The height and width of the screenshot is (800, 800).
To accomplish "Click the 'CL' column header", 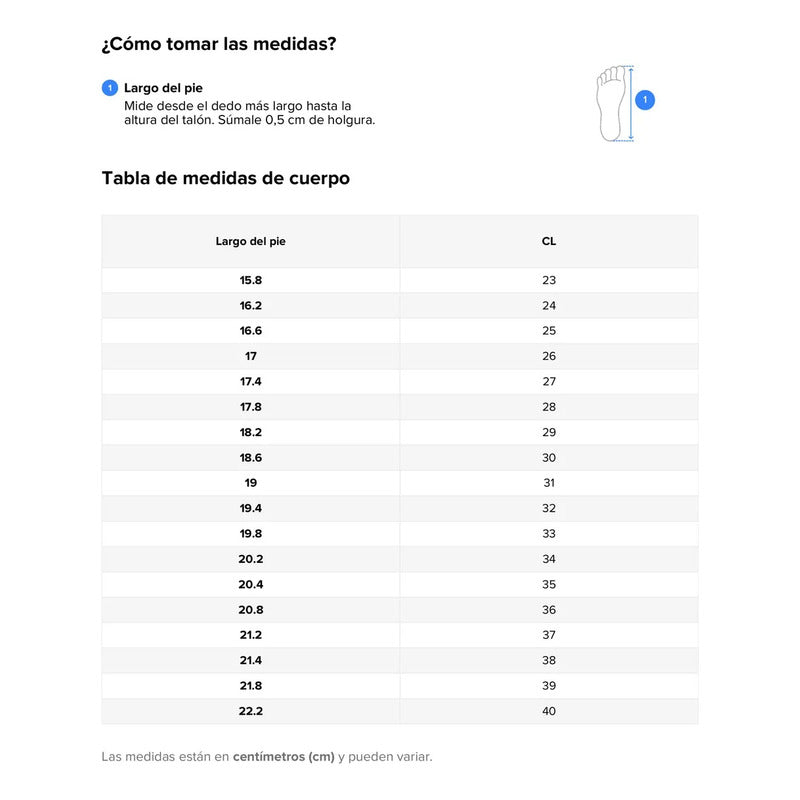I will 549,241.
